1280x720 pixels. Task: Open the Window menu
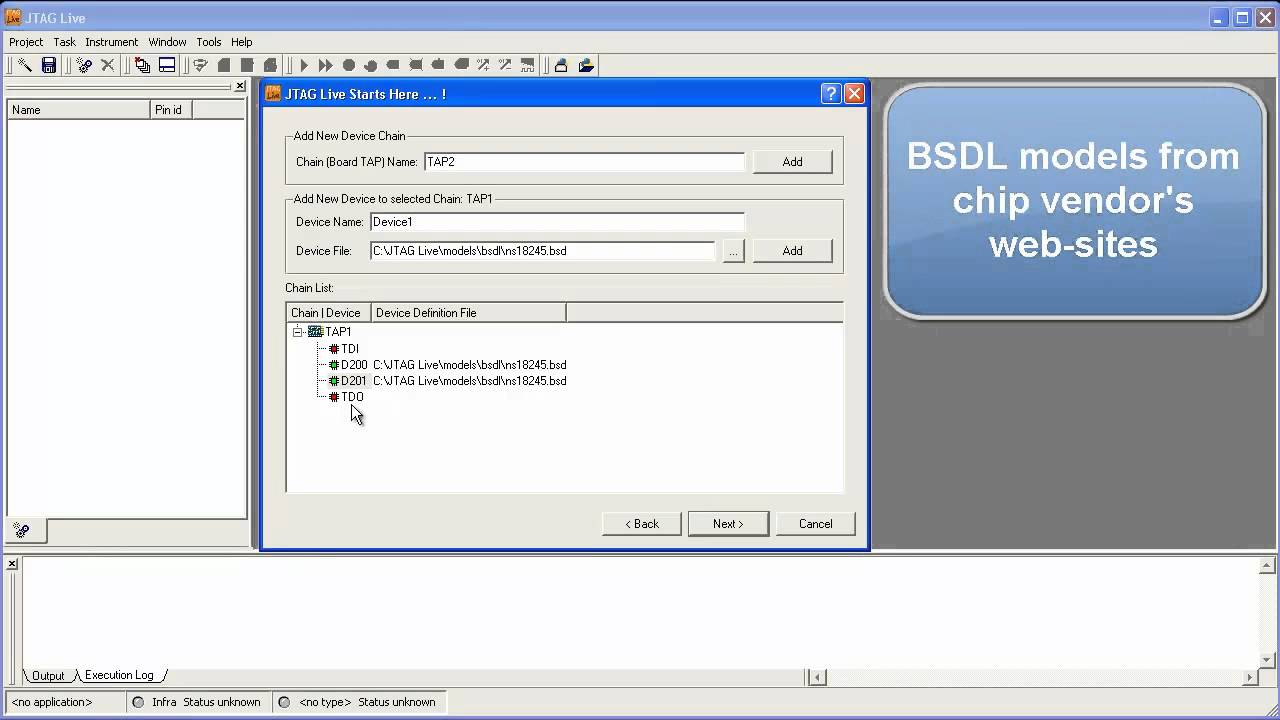click(167, 42)
